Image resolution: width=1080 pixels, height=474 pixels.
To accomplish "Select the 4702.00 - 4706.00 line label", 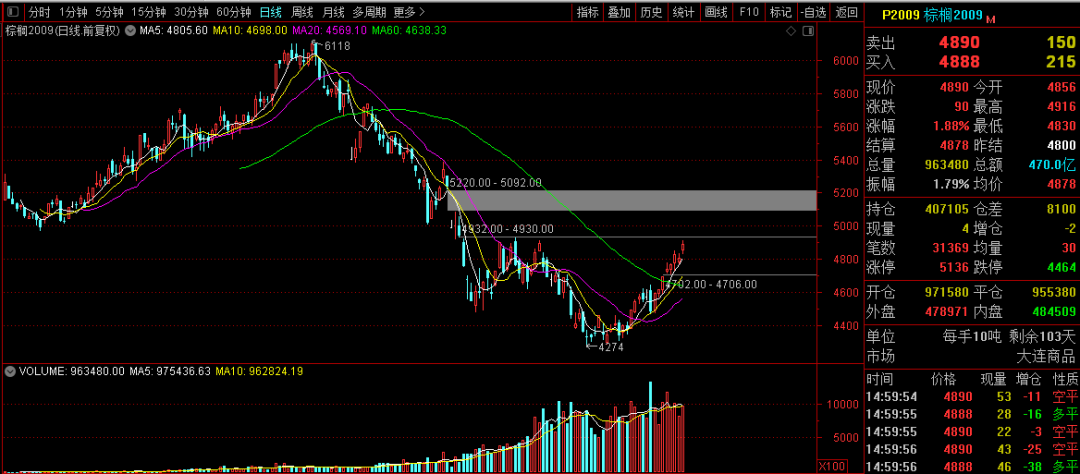I will click(x=711, y=284).
